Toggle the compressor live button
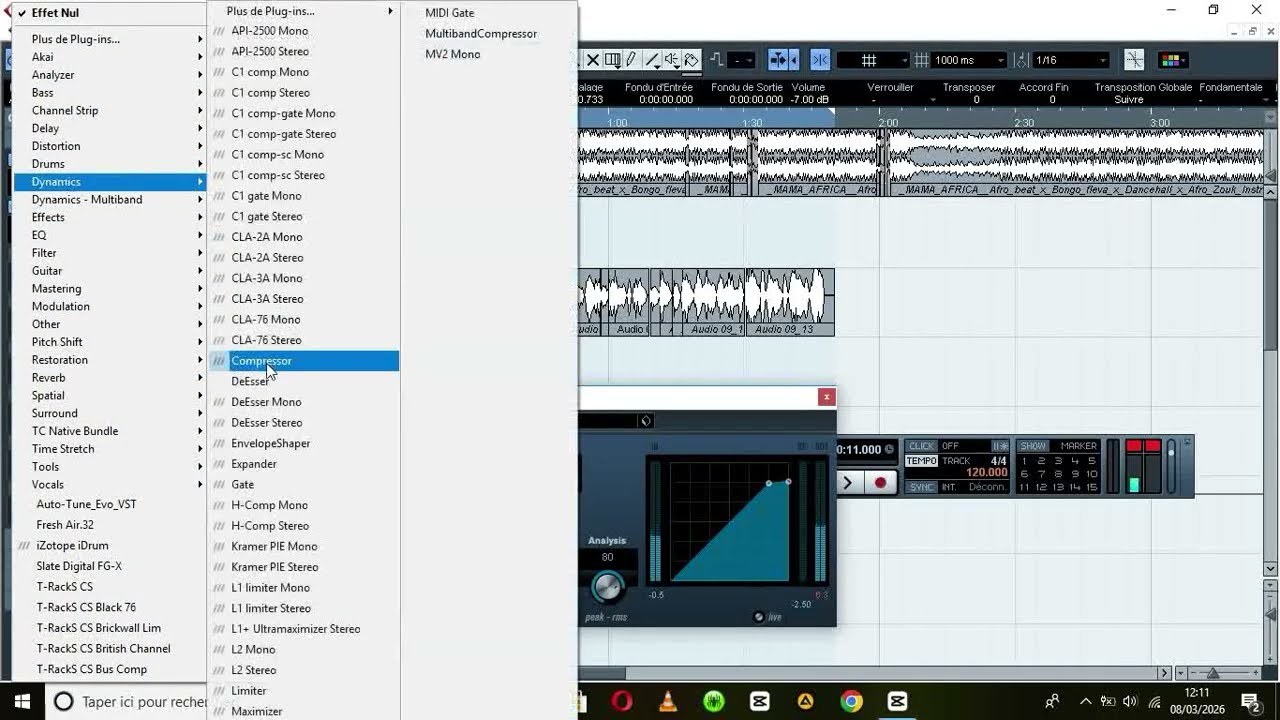1280x720 pixels. click(758, 617)
